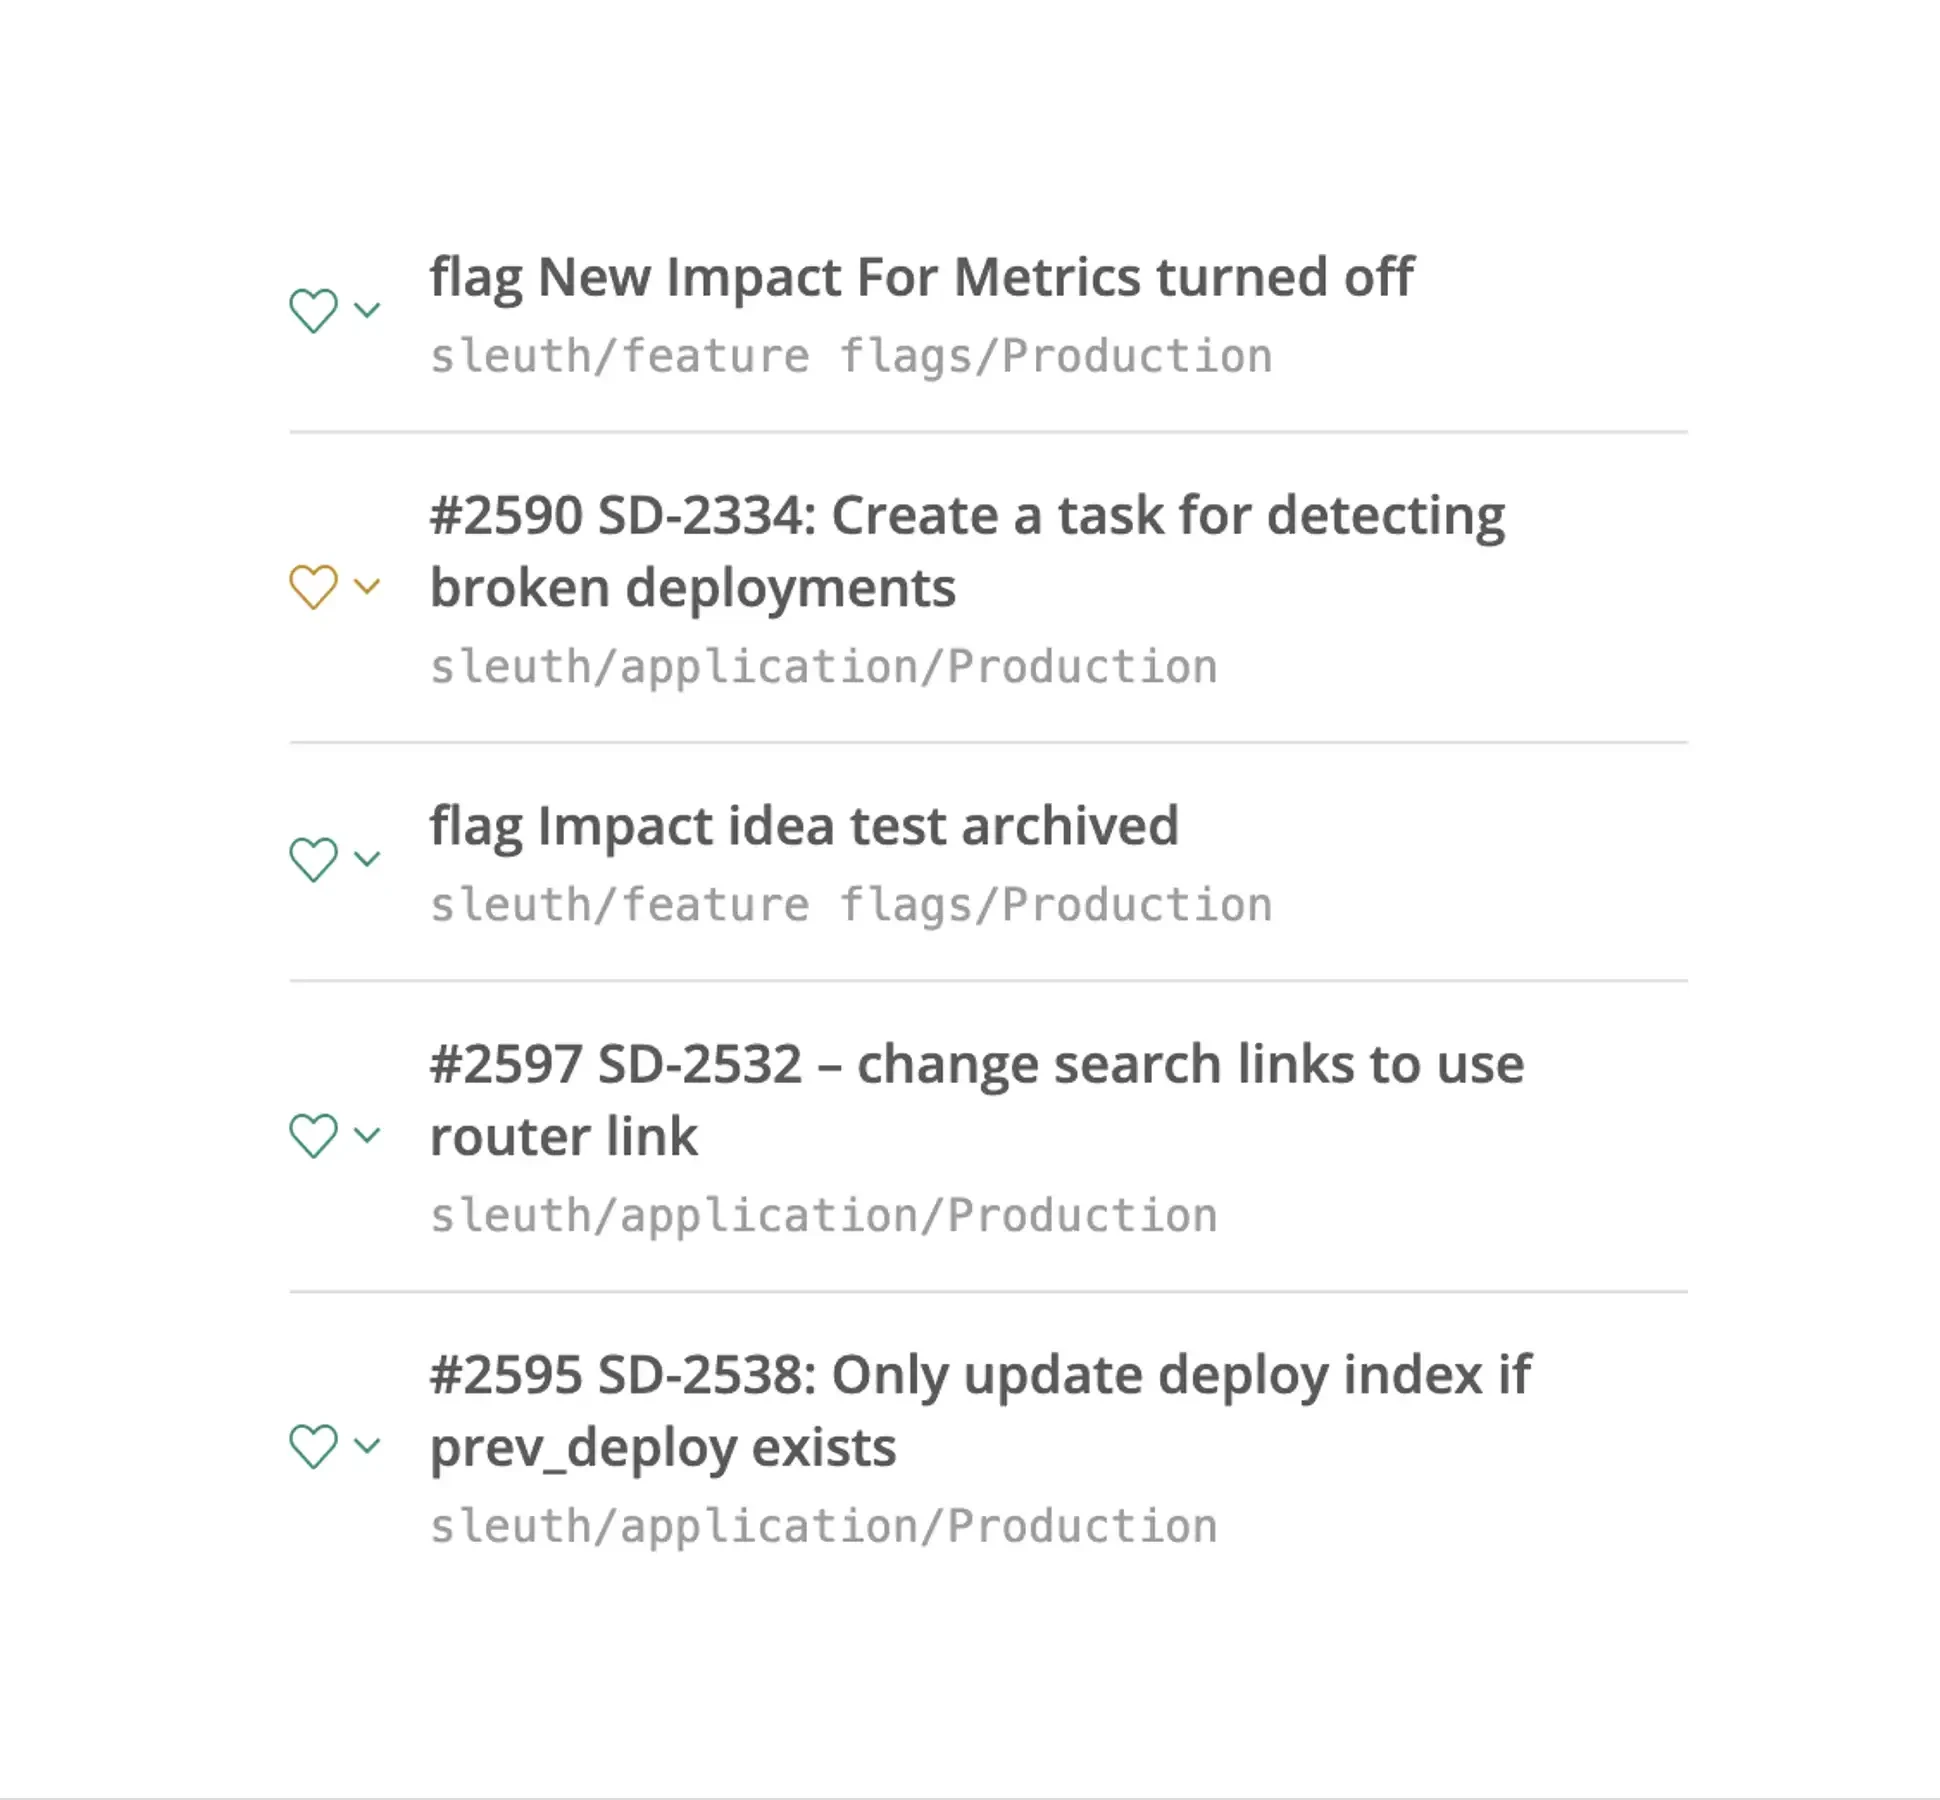Open '#2595 SD-2538: Only update deploy index'
The height and width of the screenshot is (1800, 1940).
pos(980,1411)
